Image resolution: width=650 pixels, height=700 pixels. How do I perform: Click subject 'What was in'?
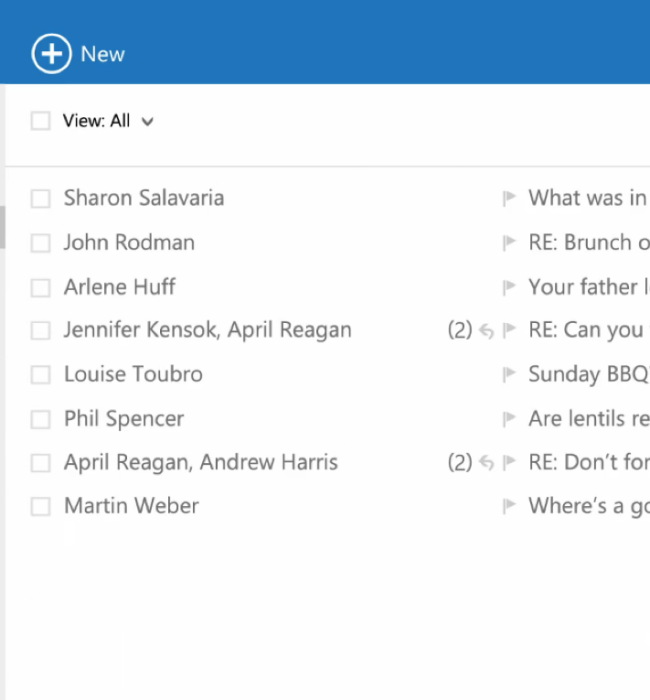pyautogui.click(x=588, y=198)
